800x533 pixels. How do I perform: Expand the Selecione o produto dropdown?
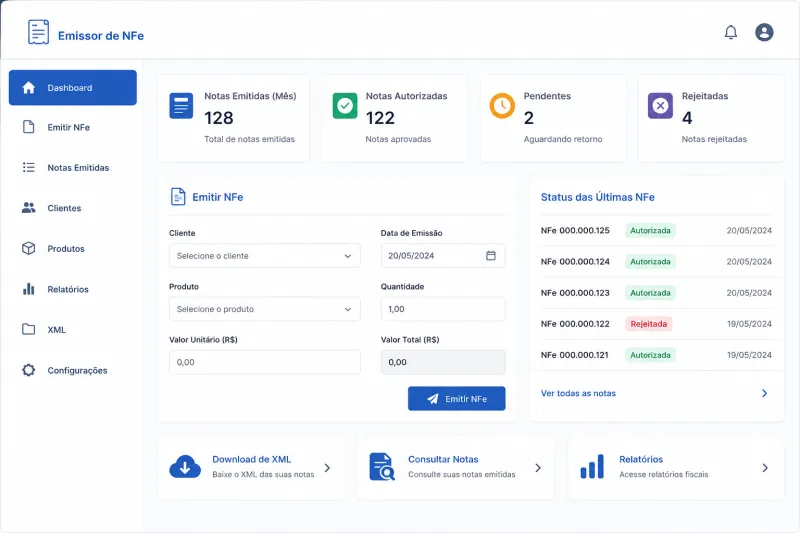coord(264,309)
